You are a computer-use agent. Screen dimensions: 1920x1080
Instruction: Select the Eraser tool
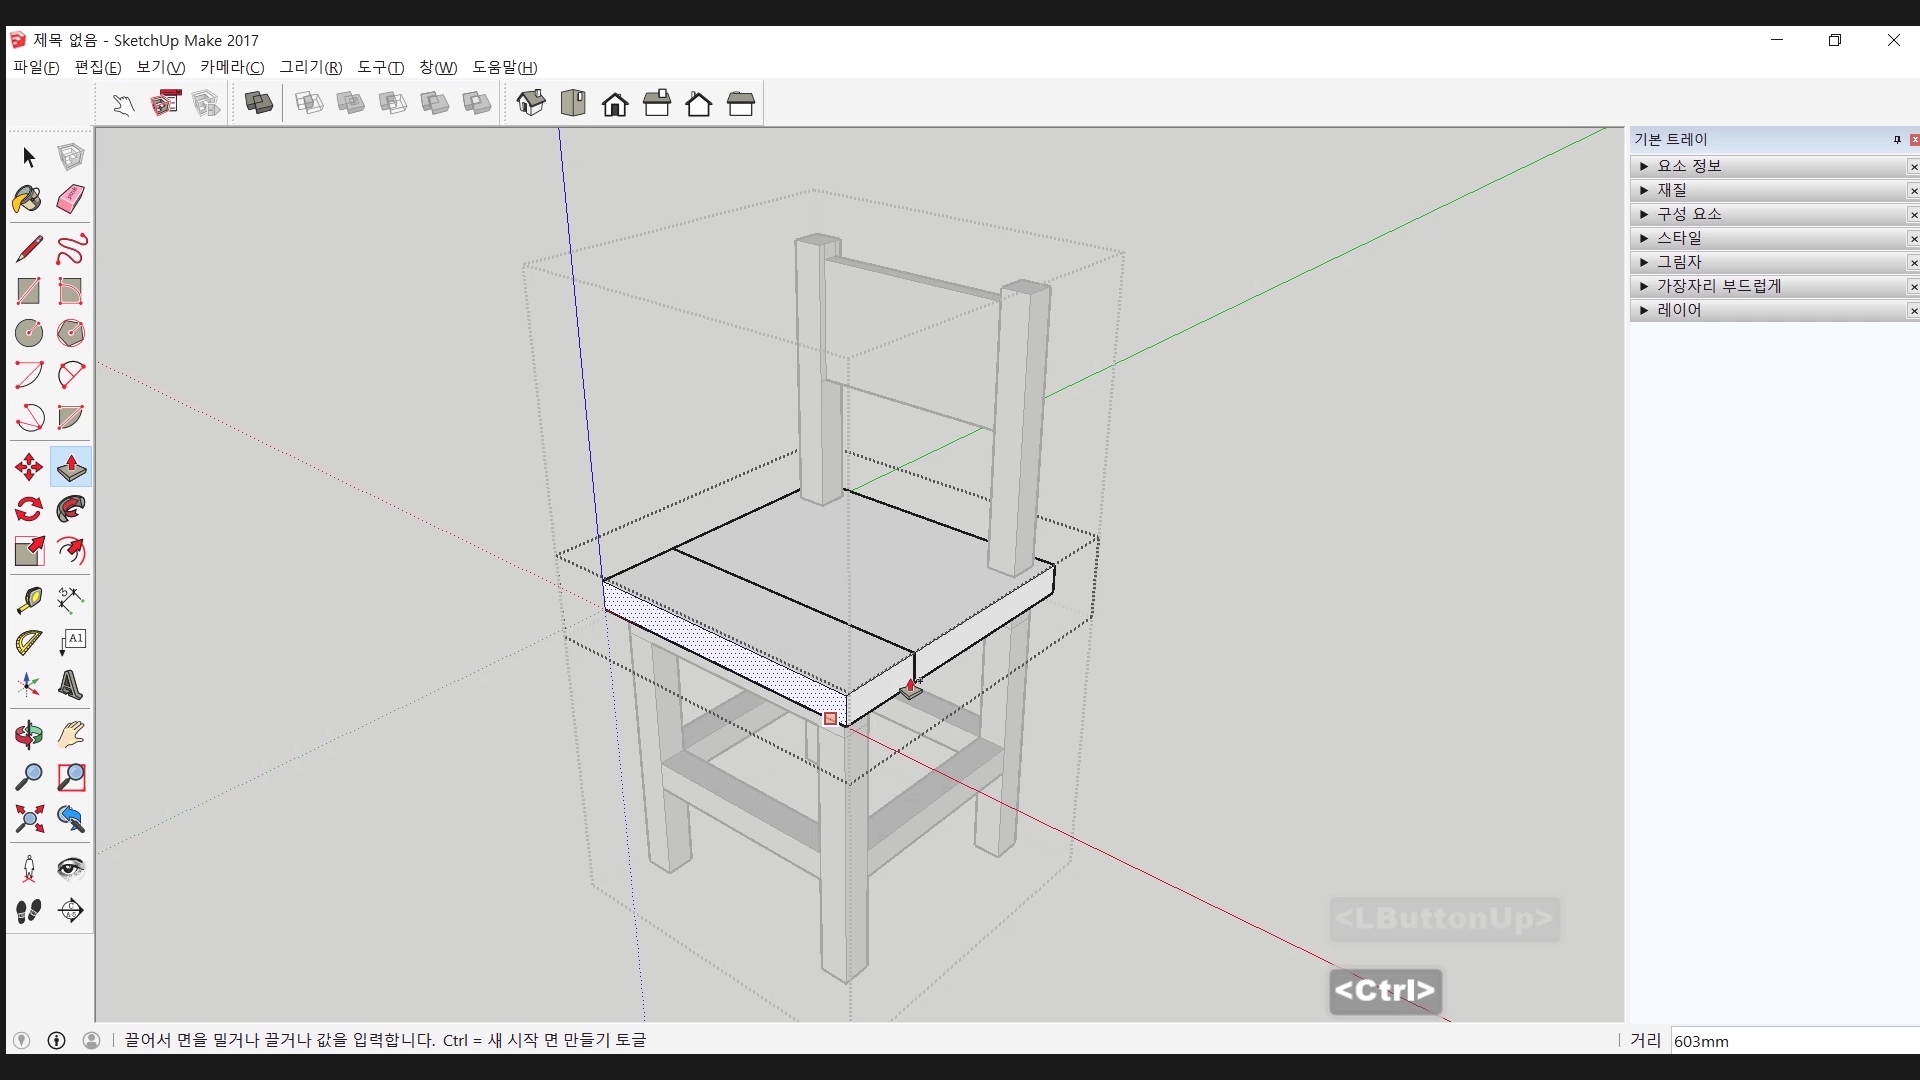(70, 199)
